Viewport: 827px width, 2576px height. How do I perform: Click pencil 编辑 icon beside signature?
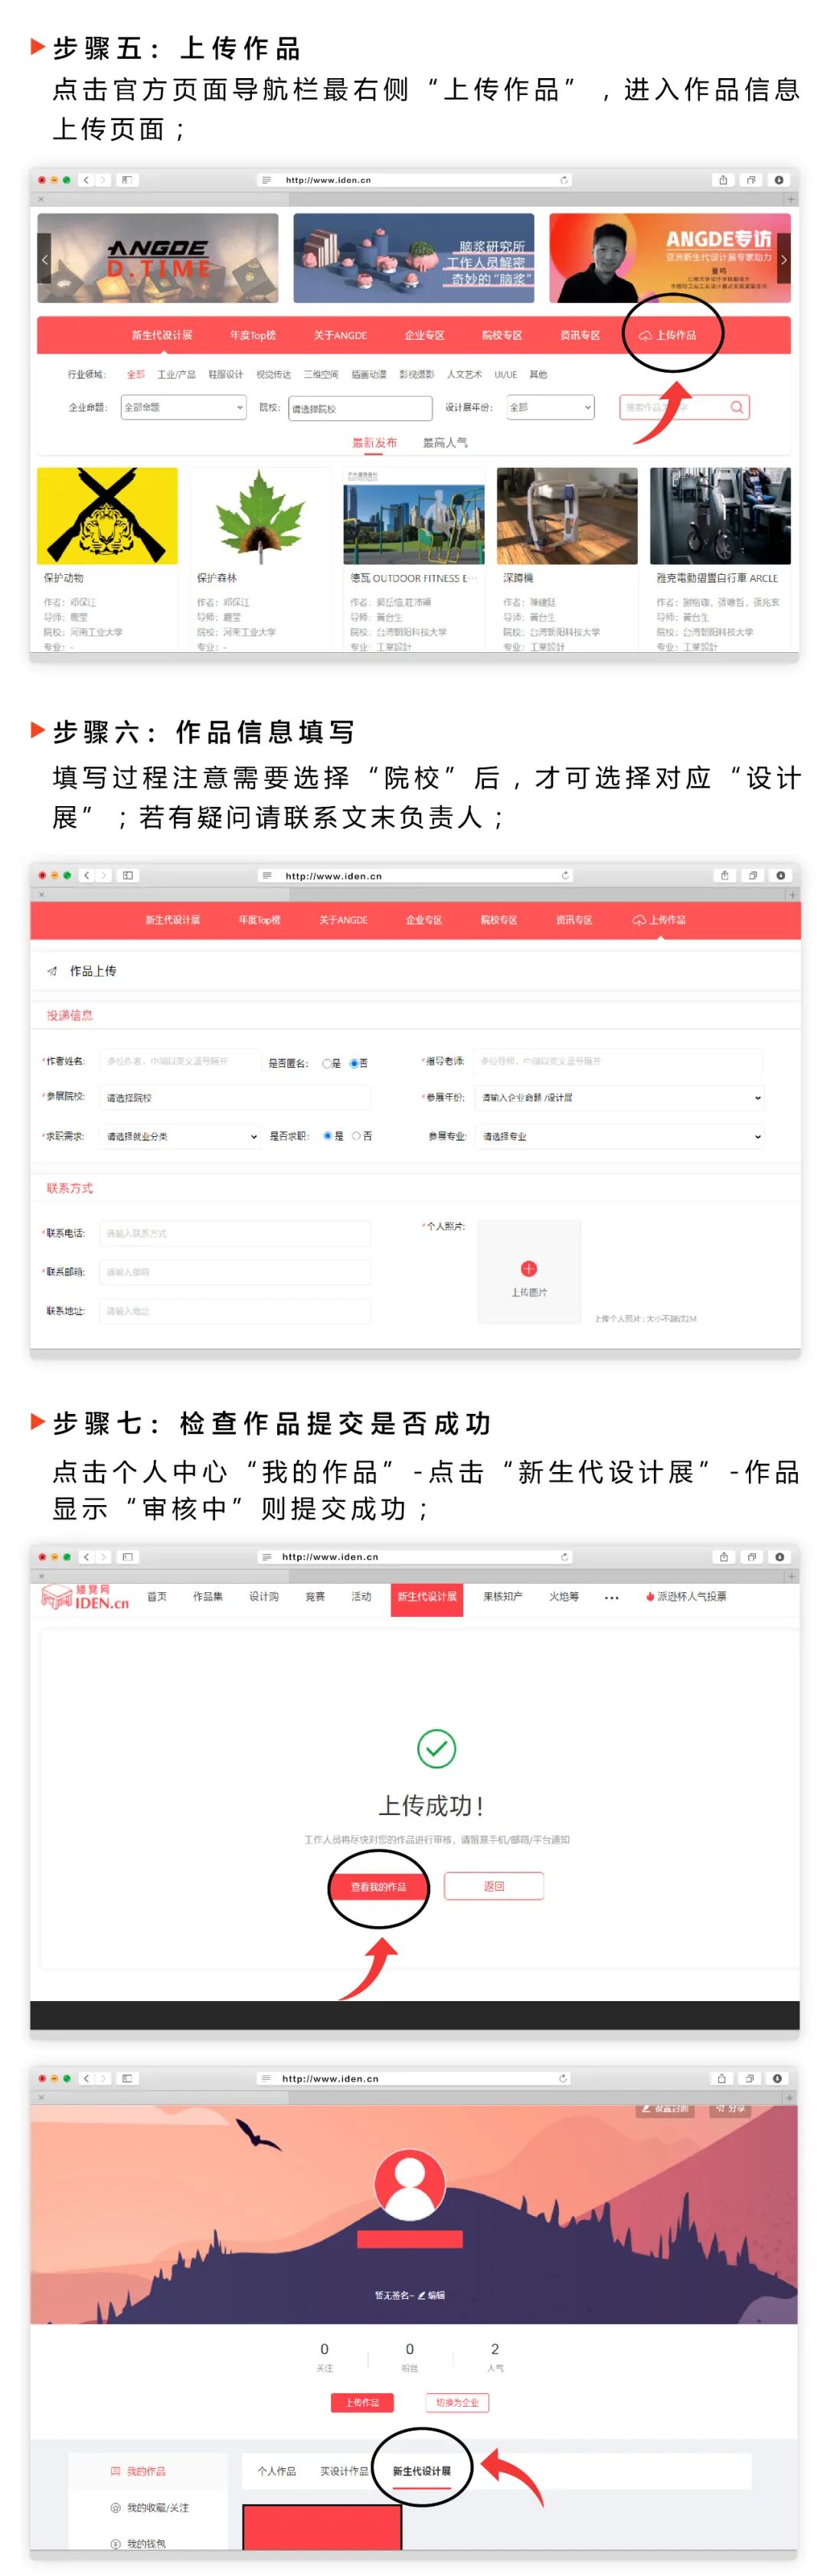pyautogui.click(x=421, y=2295)
